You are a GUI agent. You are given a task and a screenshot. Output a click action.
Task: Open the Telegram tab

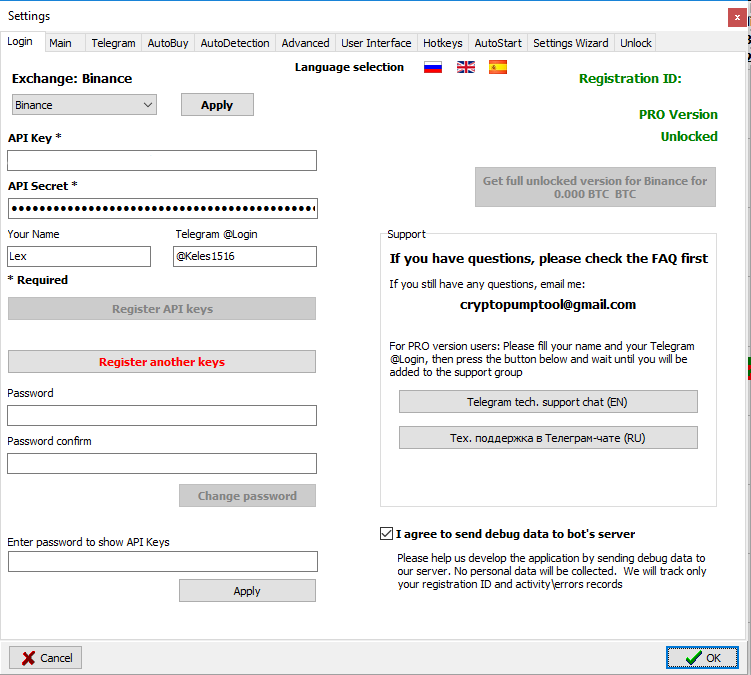click(114, 43)
